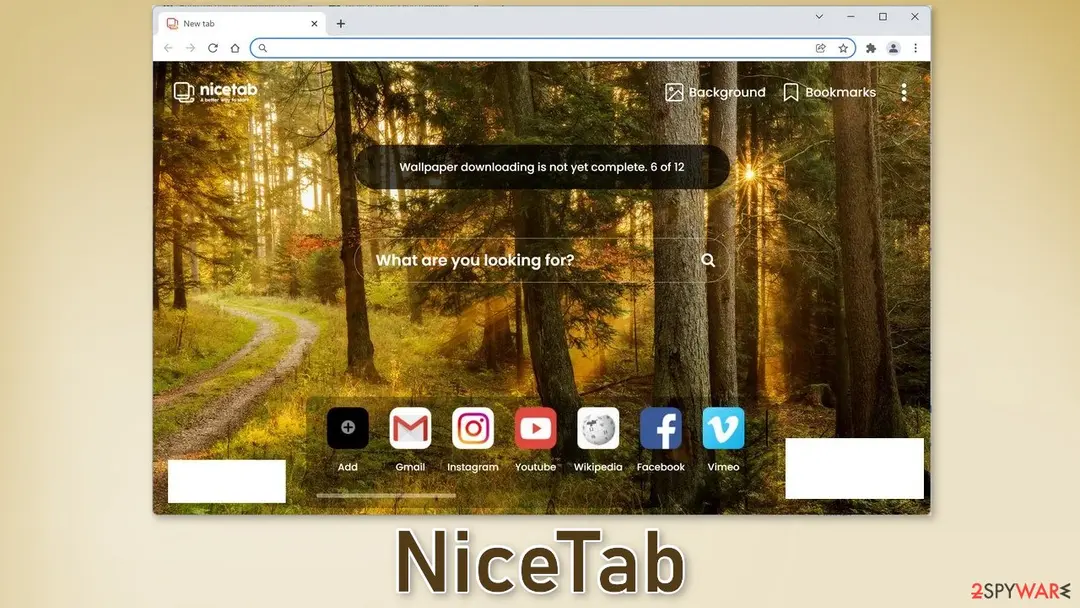This screenshot has width=1080, height=608.
Task: Select the New tab tab
Action: [x=242, y=23]
